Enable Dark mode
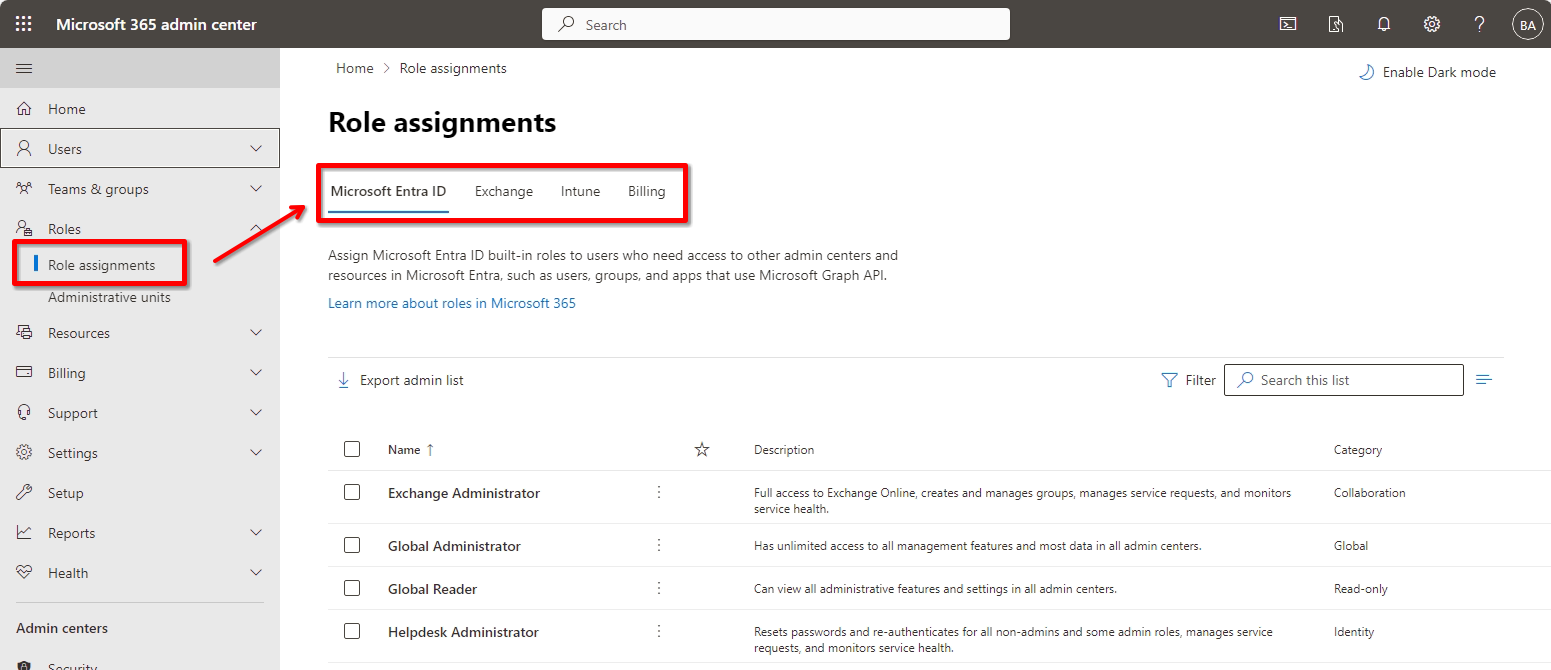This screenshot has height=670, width=1551. tap(1427, 72)
